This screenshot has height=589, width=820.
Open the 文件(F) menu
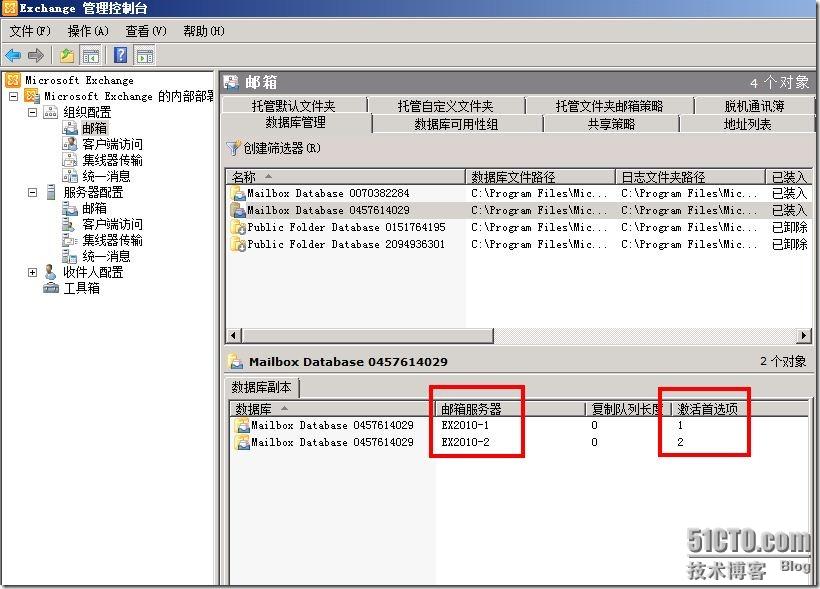(x=30, y=31)
